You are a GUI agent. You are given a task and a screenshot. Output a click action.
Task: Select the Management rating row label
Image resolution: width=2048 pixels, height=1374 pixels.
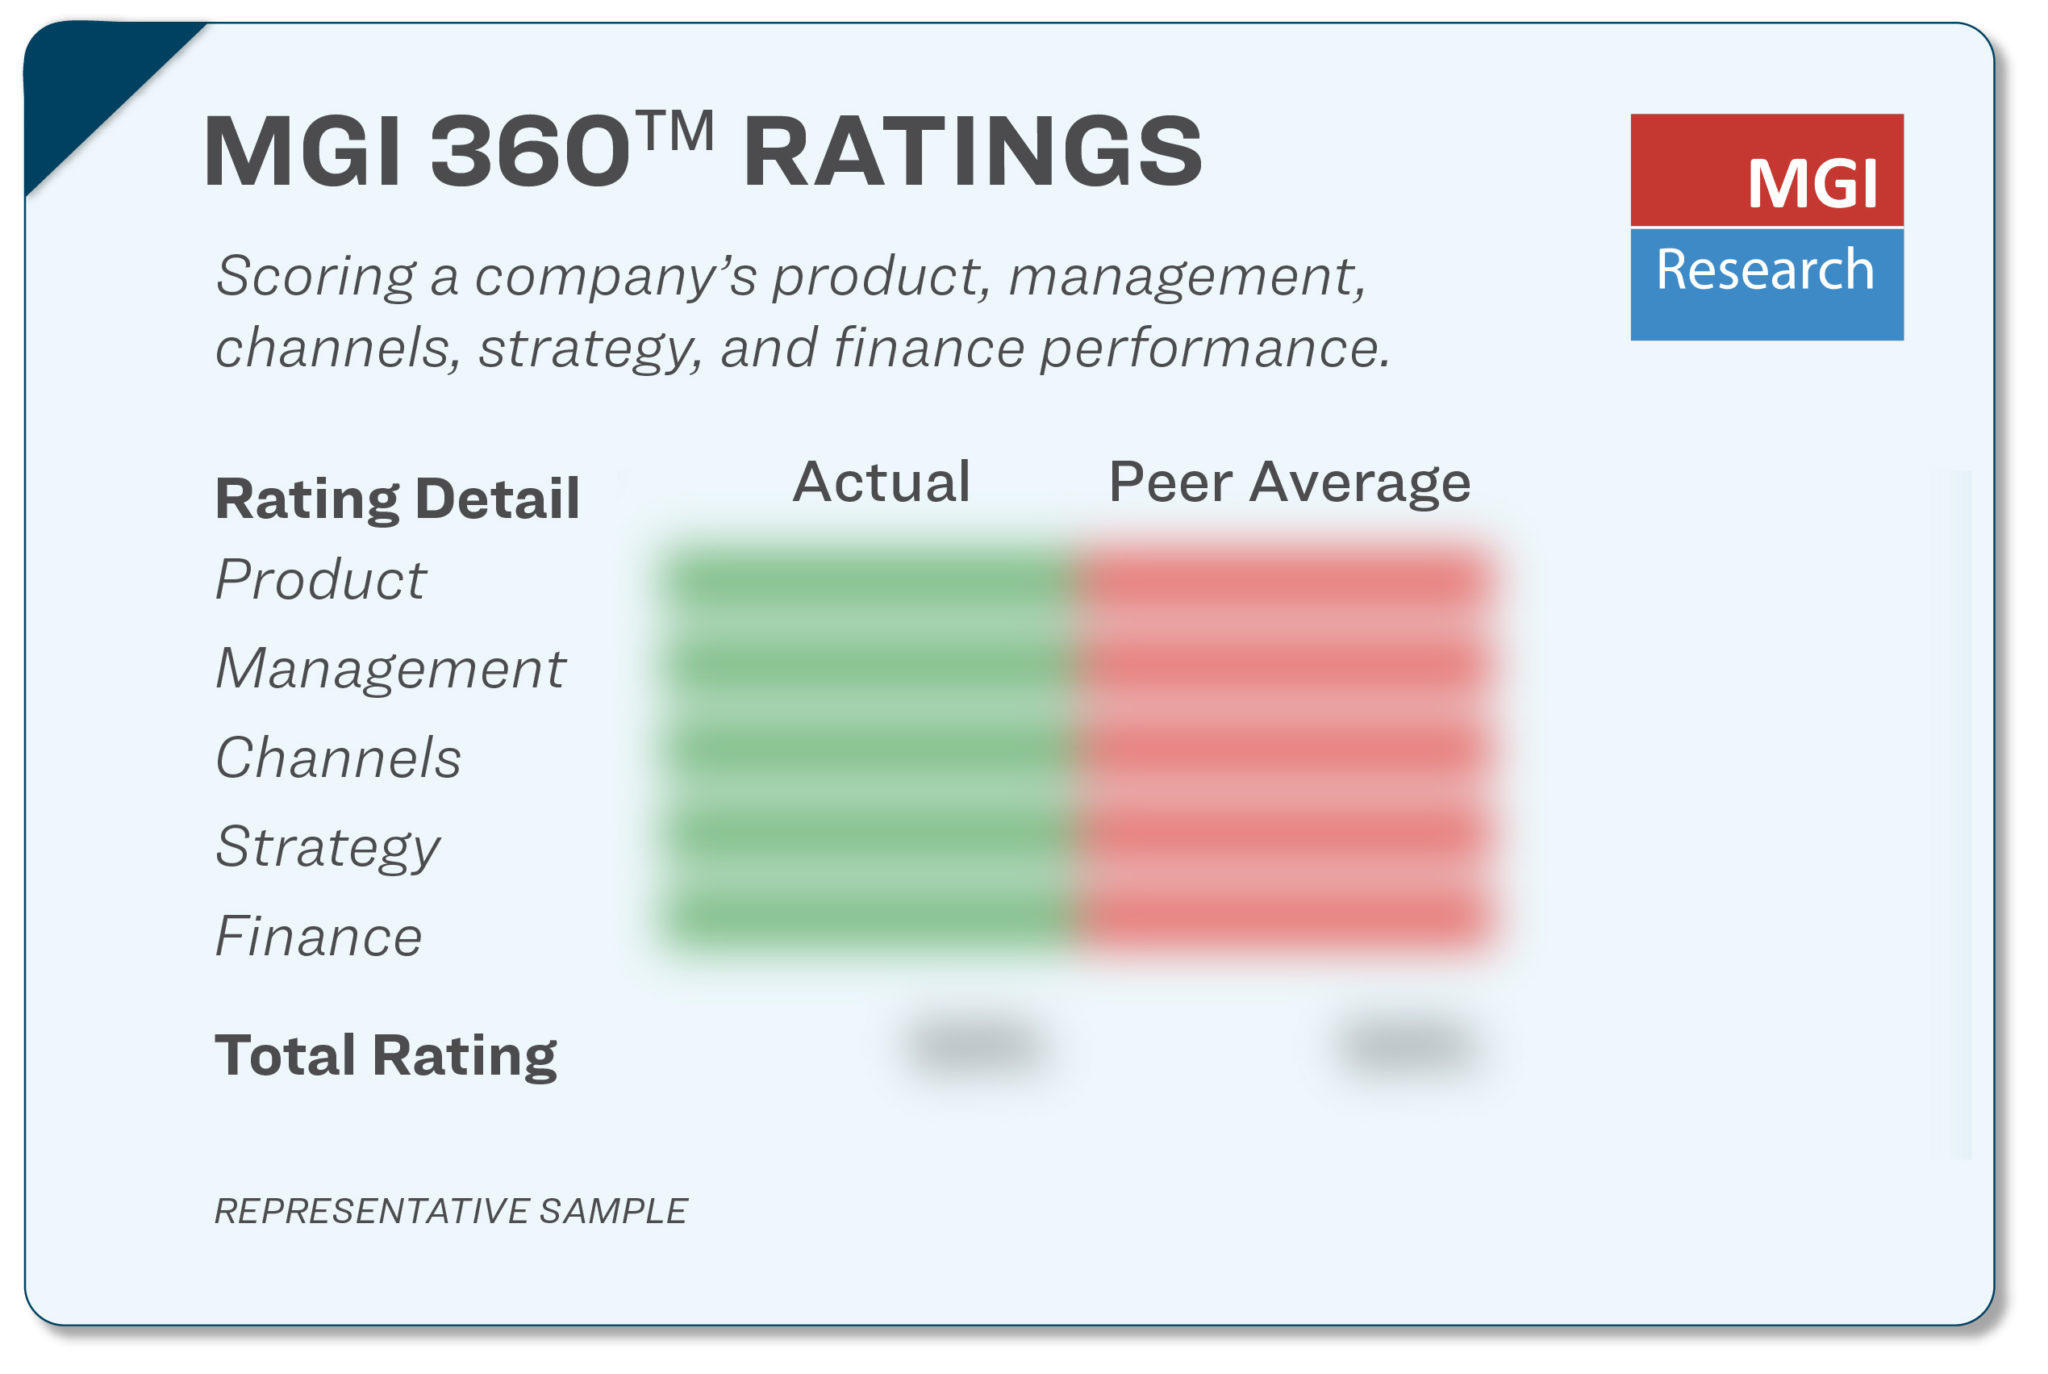pyautogui.click(x=390, y=669)
